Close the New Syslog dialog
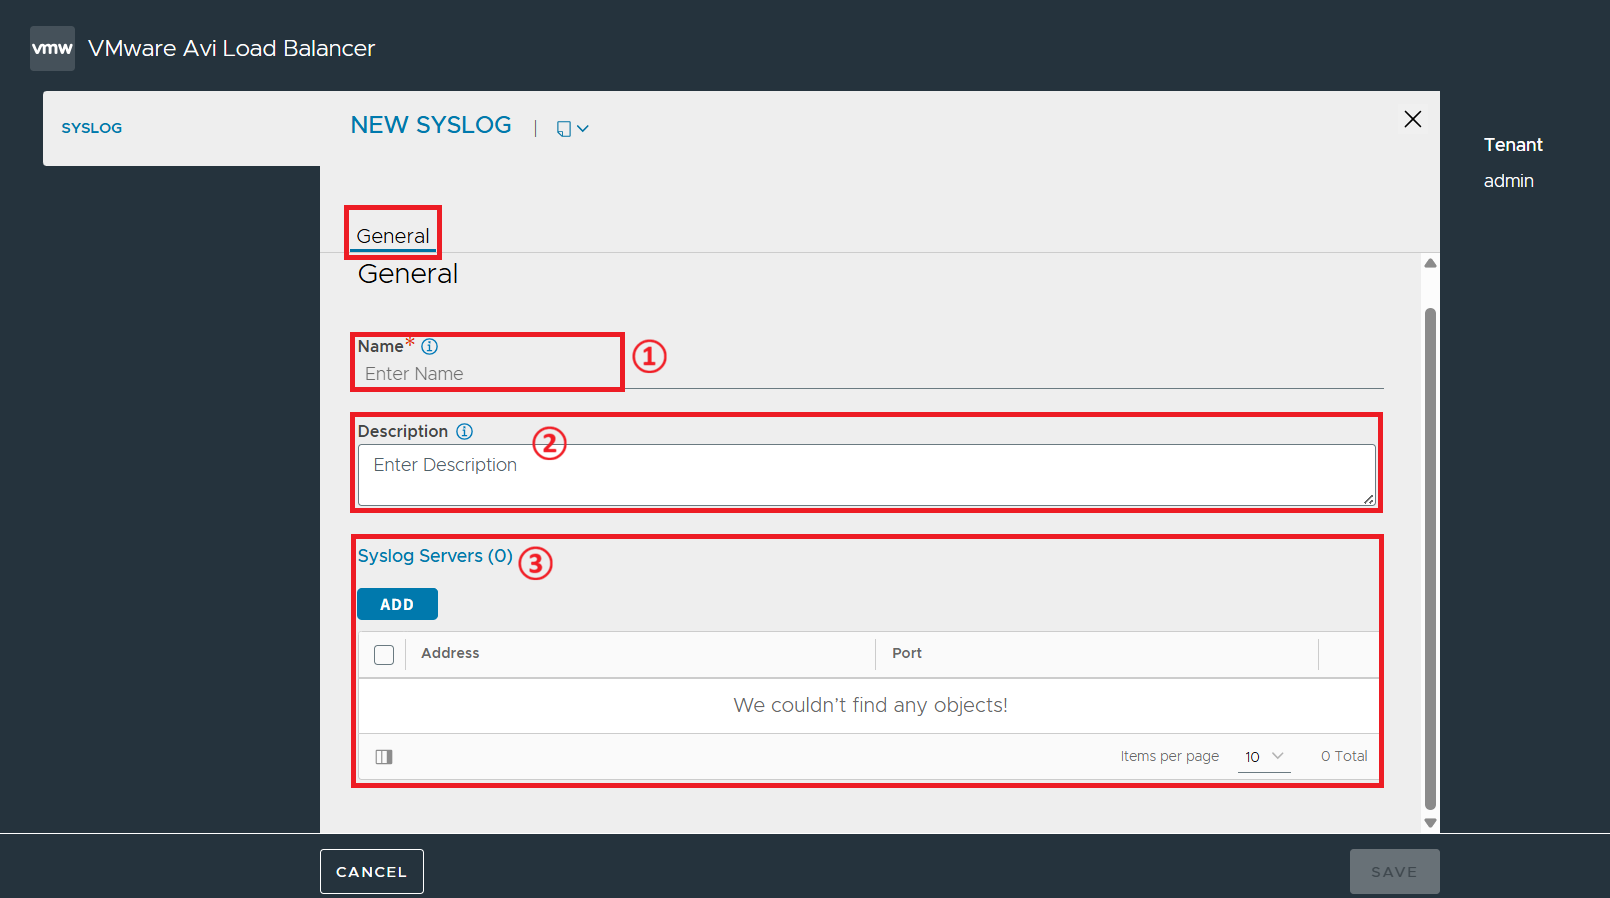This screenshot has width=1610, height=898. pos(1413,119)
